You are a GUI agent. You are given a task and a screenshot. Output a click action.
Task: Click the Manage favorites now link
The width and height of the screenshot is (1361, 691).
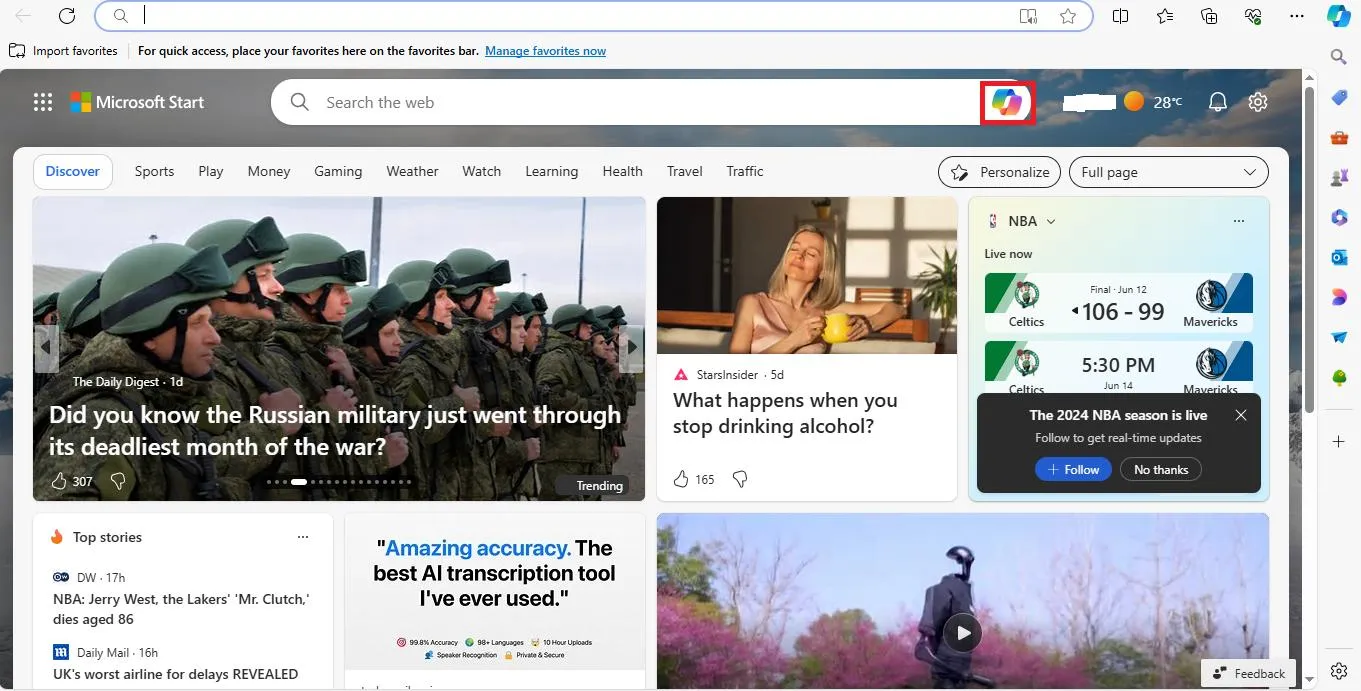click(545, 51)
